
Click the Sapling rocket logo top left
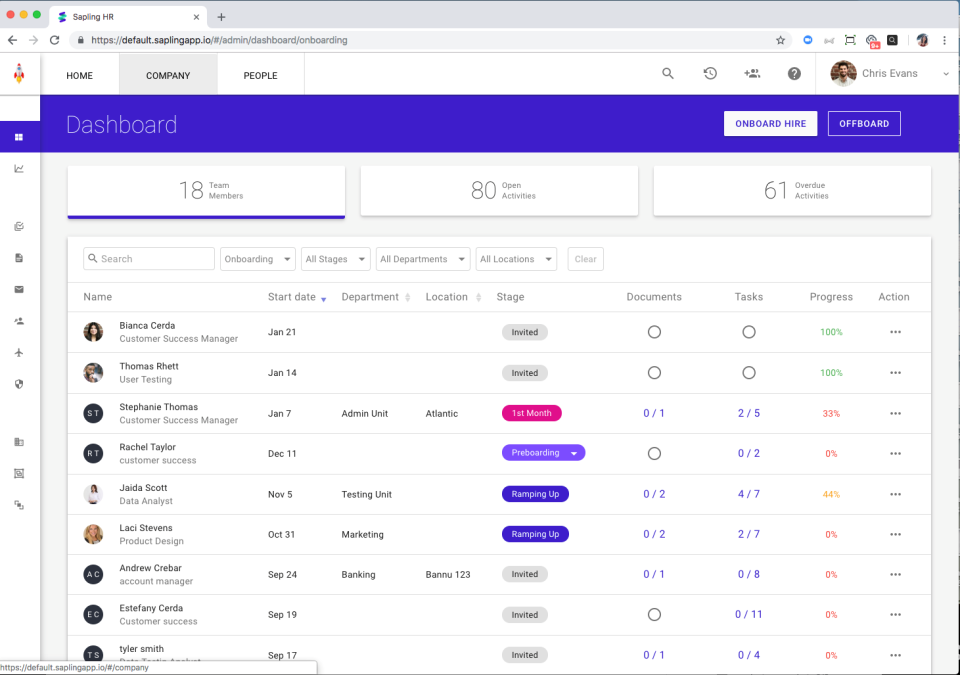(x=18, y=73)
